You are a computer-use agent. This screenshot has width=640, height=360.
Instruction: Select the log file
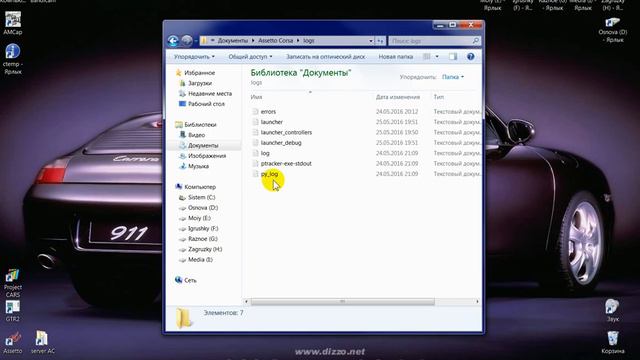click(265, 153)
